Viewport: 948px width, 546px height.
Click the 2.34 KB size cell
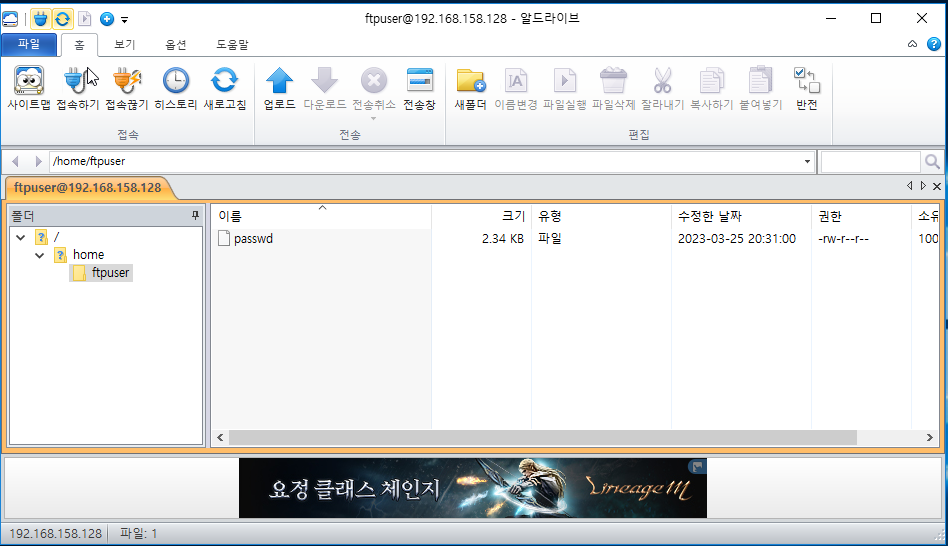[503, 239]
